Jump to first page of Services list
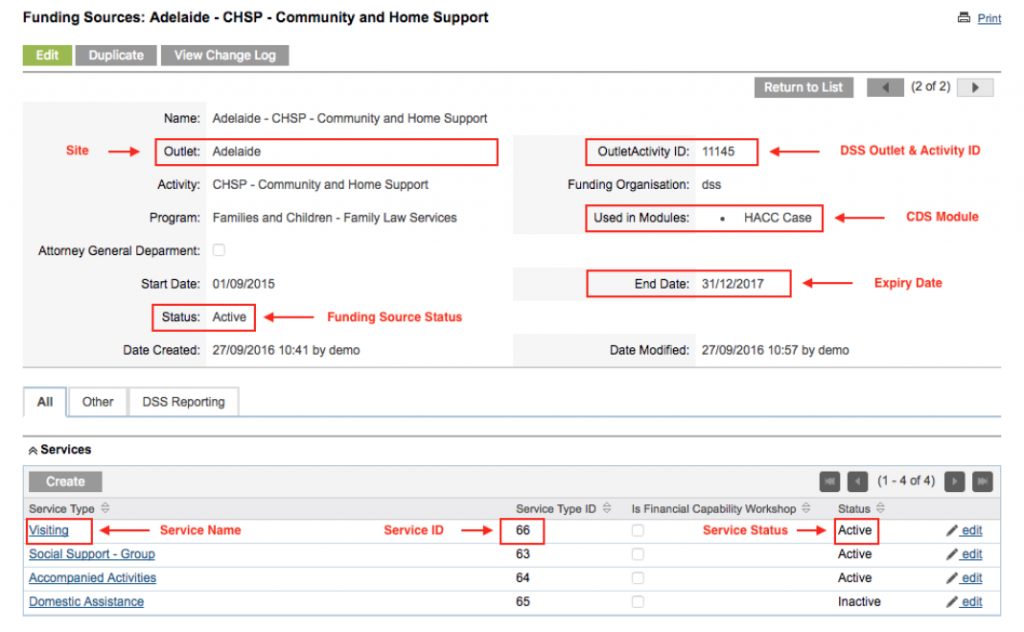 (829, 481)
